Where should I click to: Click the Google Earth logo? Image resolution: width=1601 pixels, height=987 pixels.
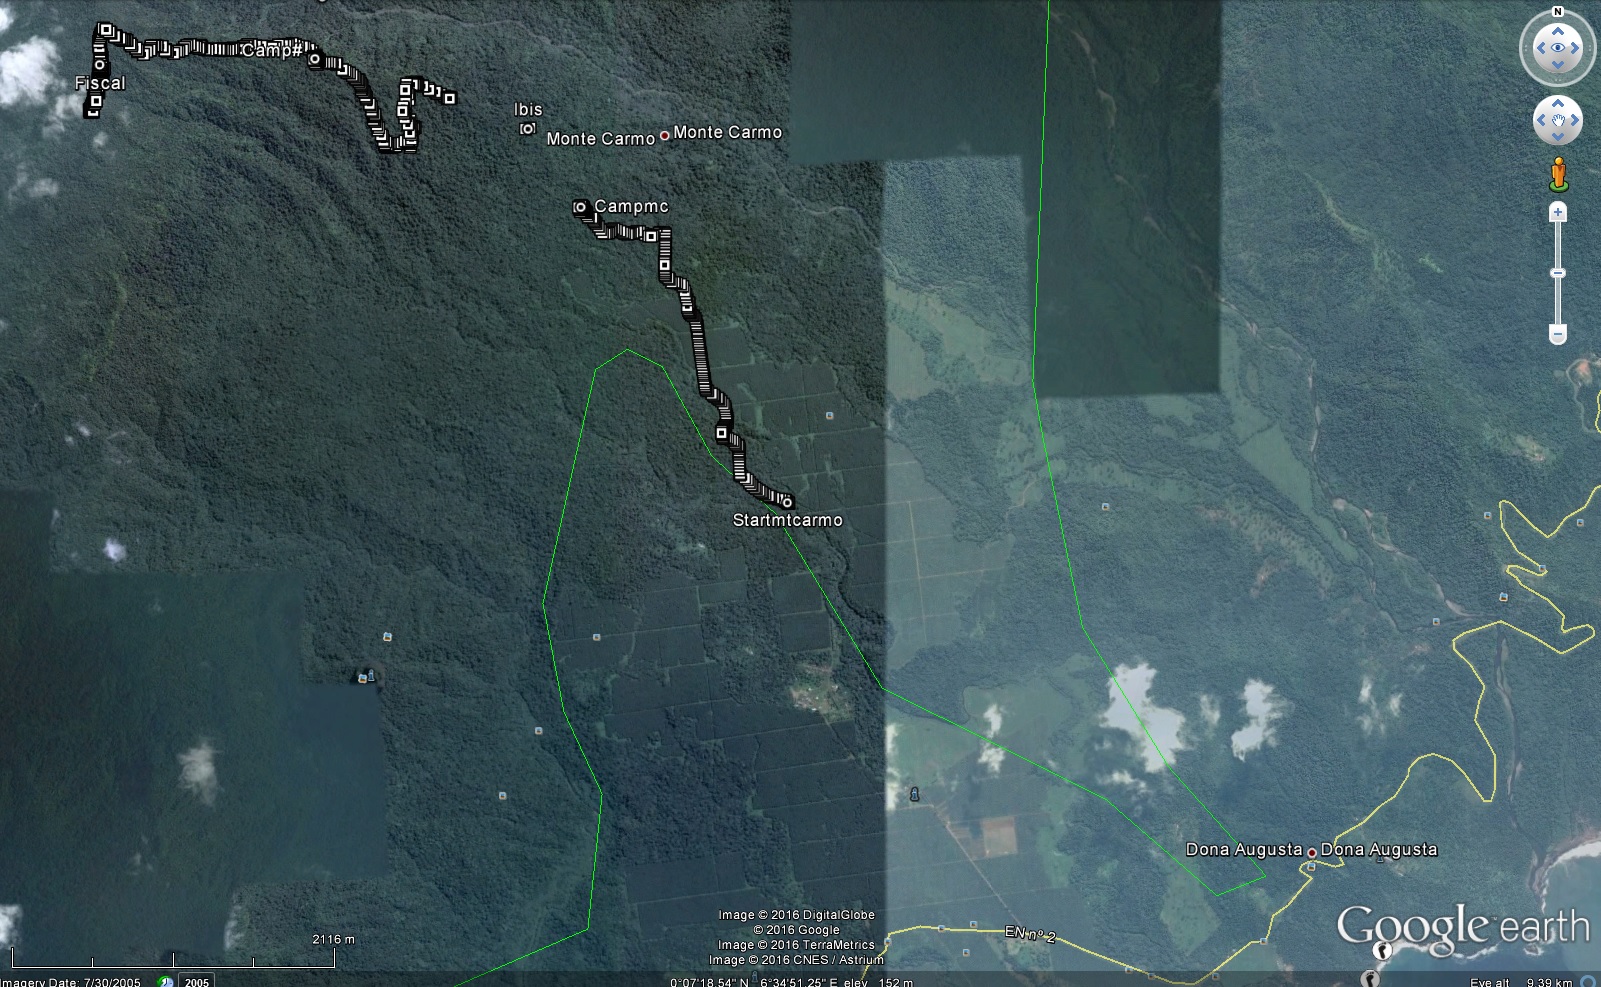1462,927
